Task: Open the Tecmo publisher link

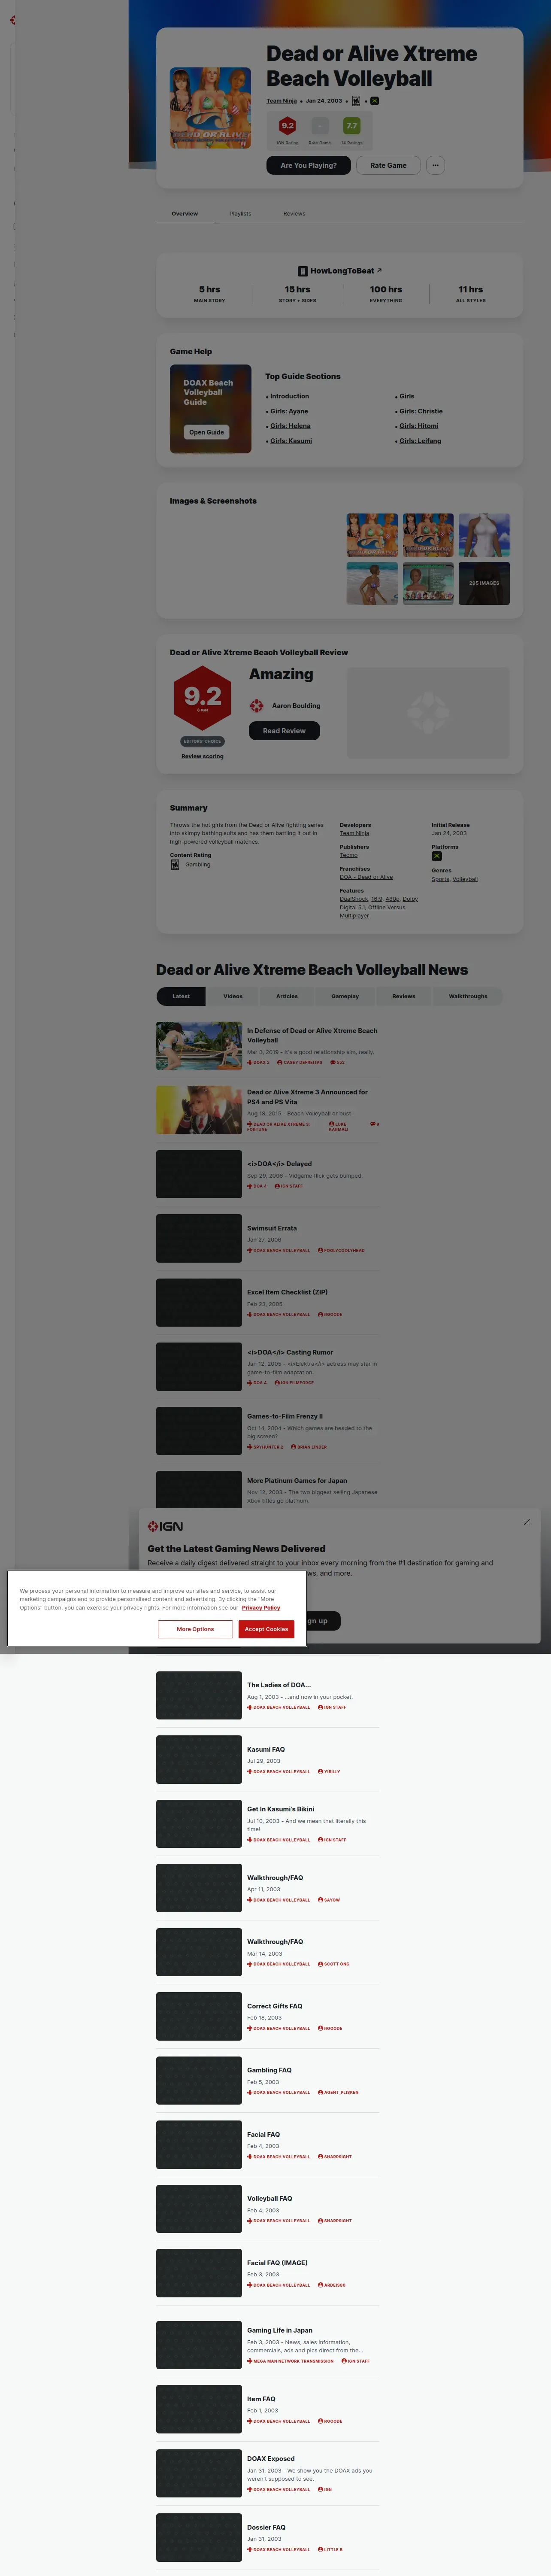Action: (x=348, y=855)
